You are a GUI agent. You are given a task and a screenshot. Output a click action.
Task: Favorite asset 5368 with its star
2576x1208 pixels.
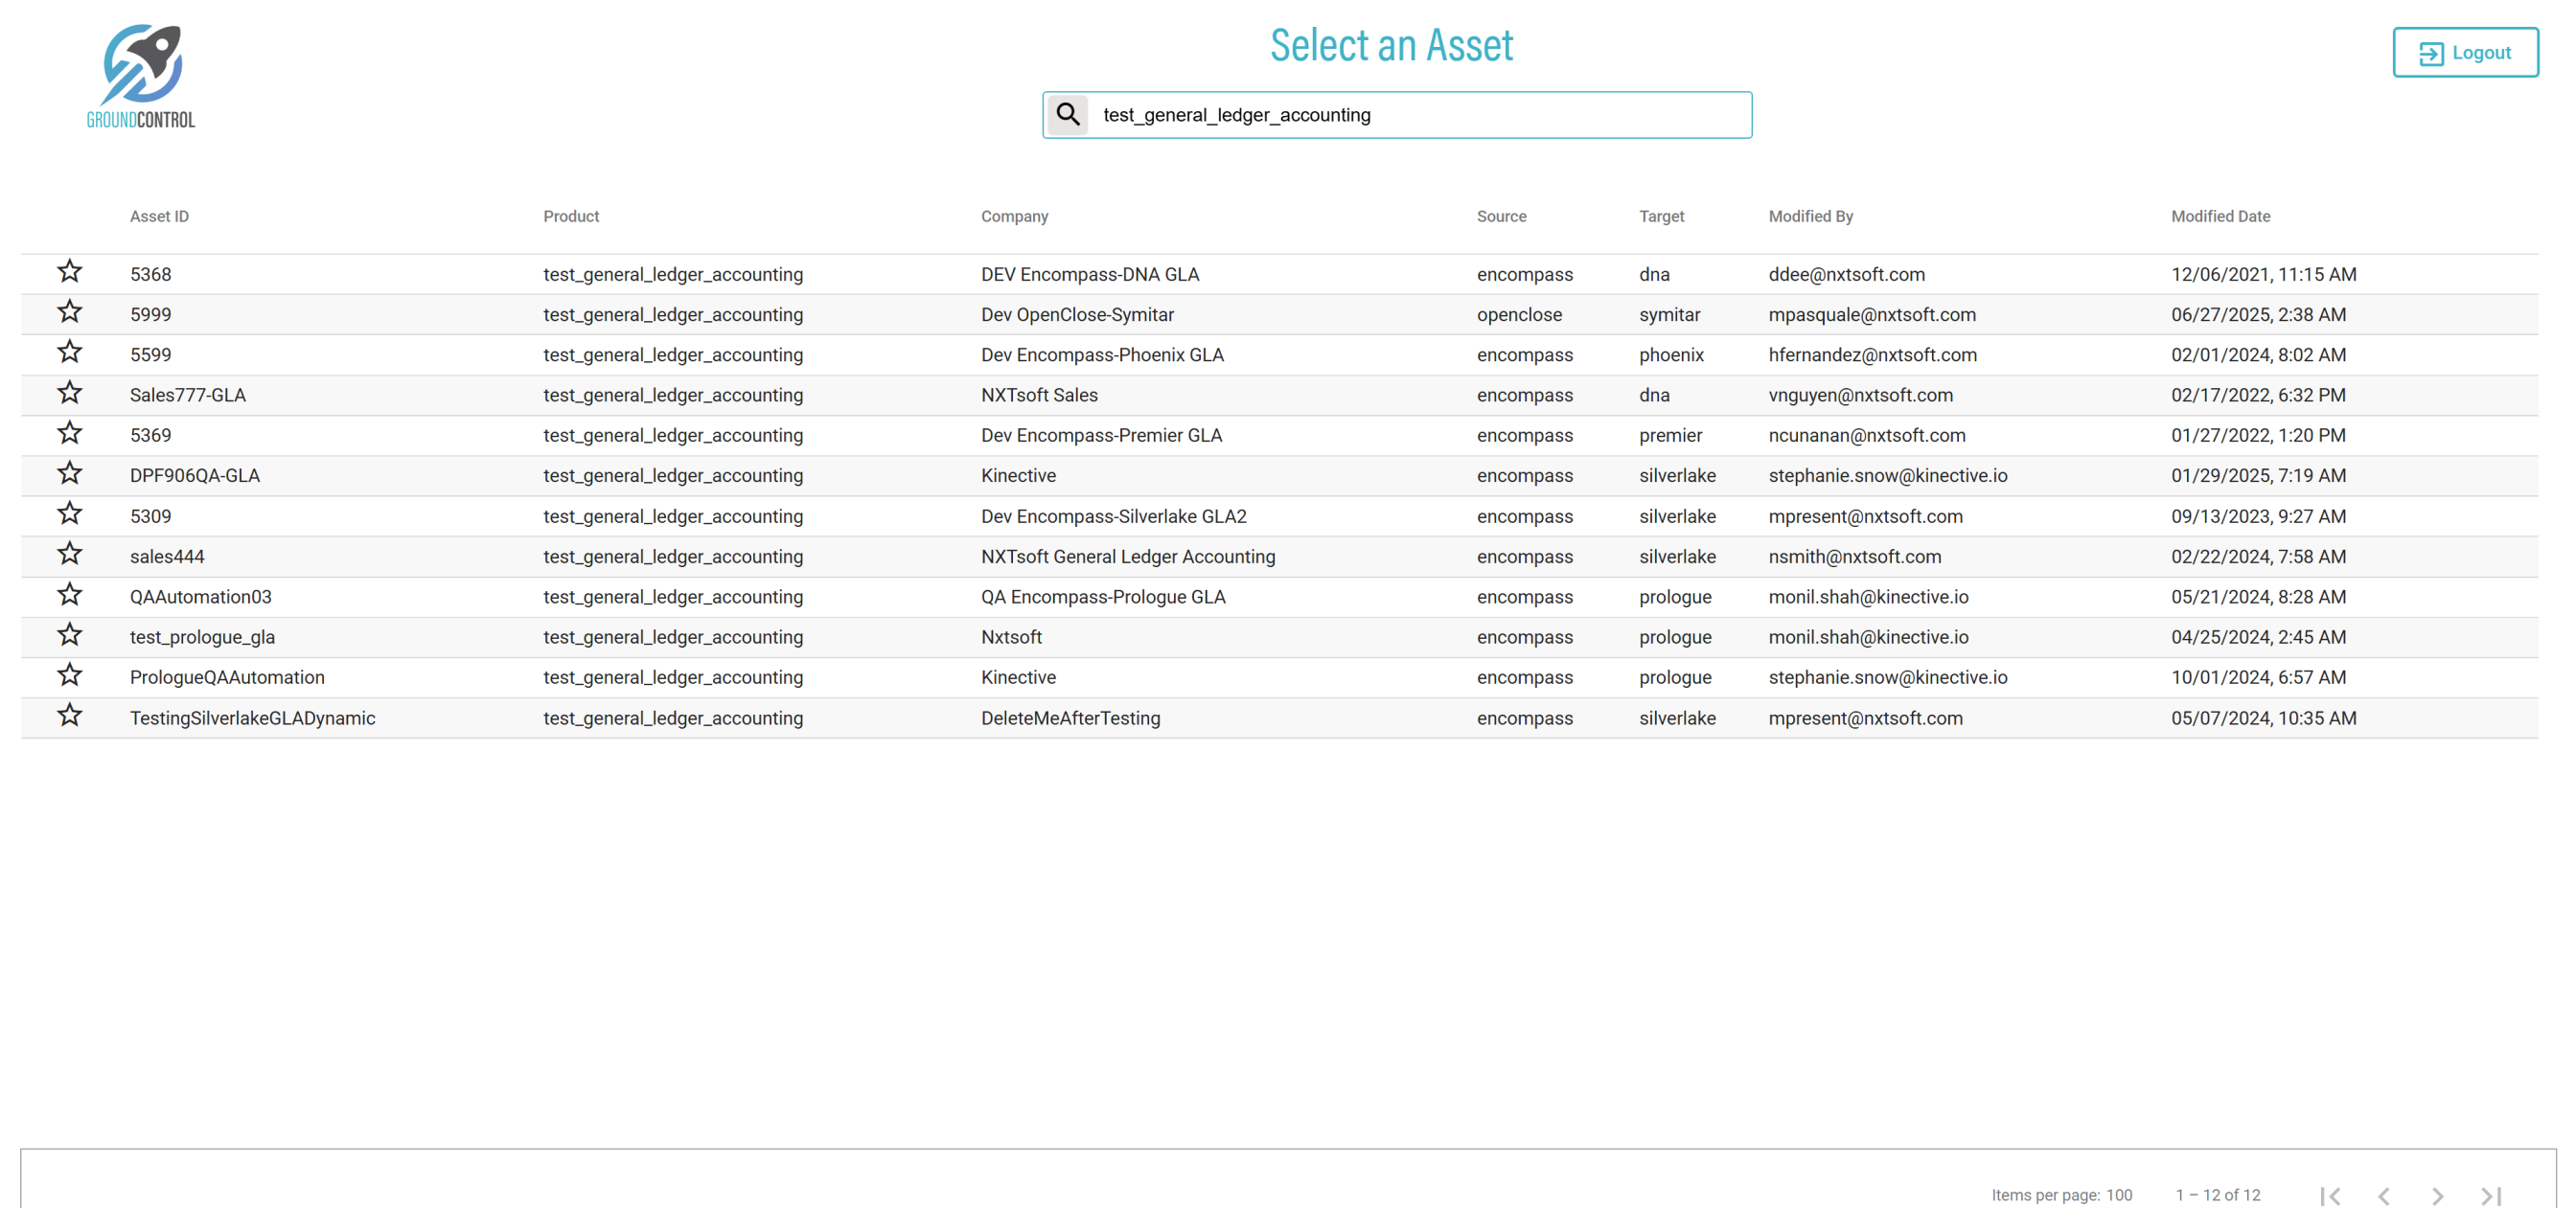coord(69,272)
